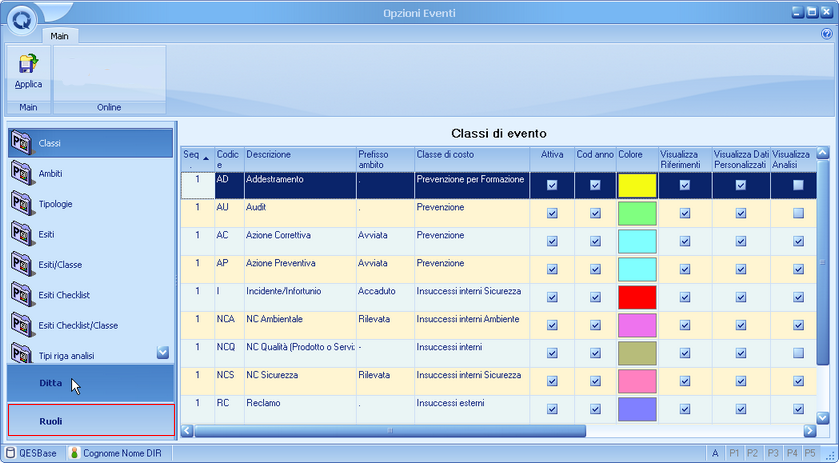The height and width of the screenshot is (463, 839).
Task: Click the horizontal scrollbar left arrow
Action: click(x=187, y=430)
